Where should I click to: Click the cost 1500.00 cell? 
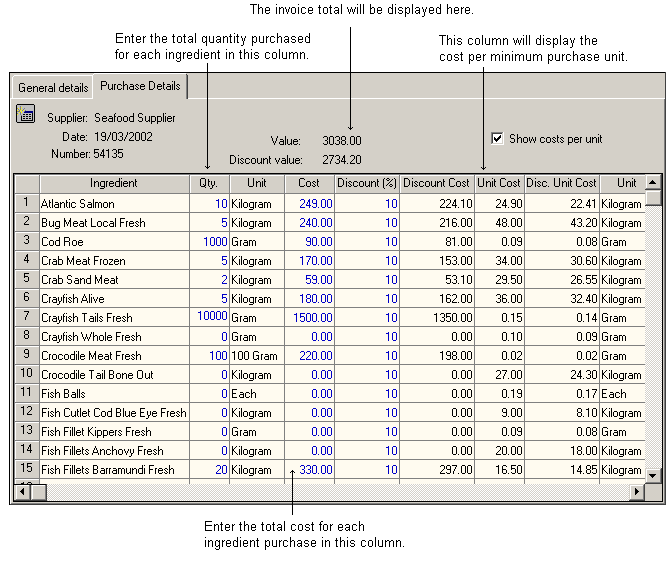pos(309,318)
